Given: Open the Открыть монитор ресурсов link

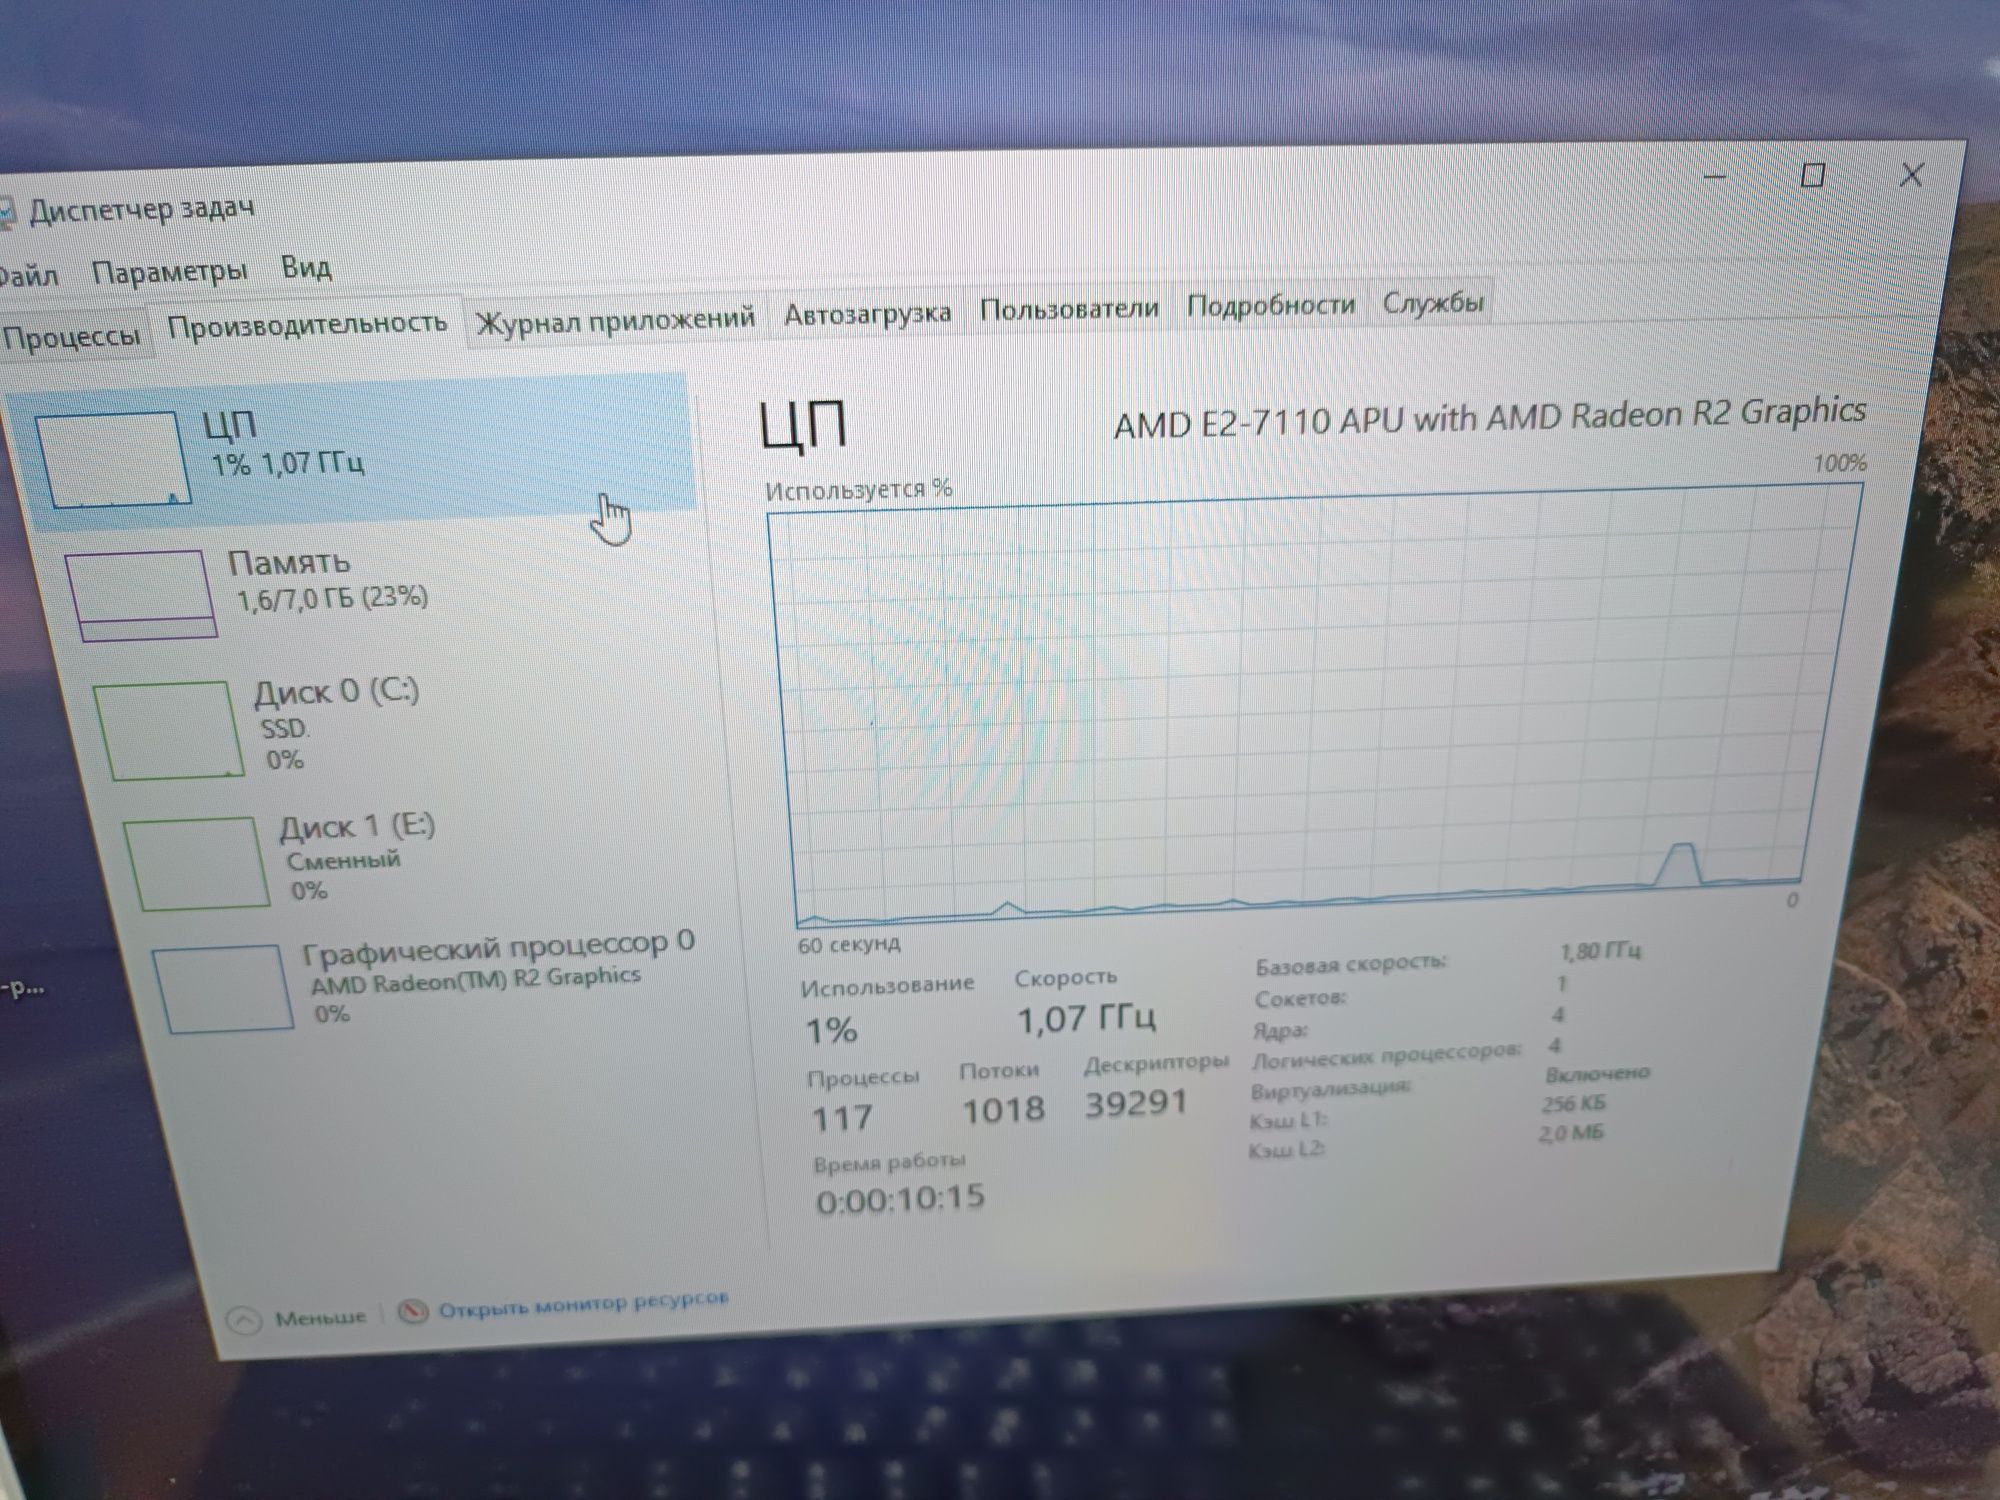Looking at the screenshot, I should pos(583,1304).
